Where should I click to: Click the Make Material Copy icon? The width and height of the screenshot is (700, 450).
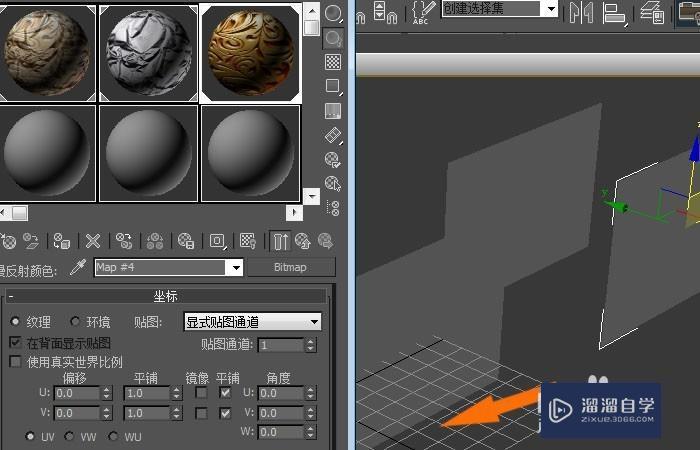point(124,241)
